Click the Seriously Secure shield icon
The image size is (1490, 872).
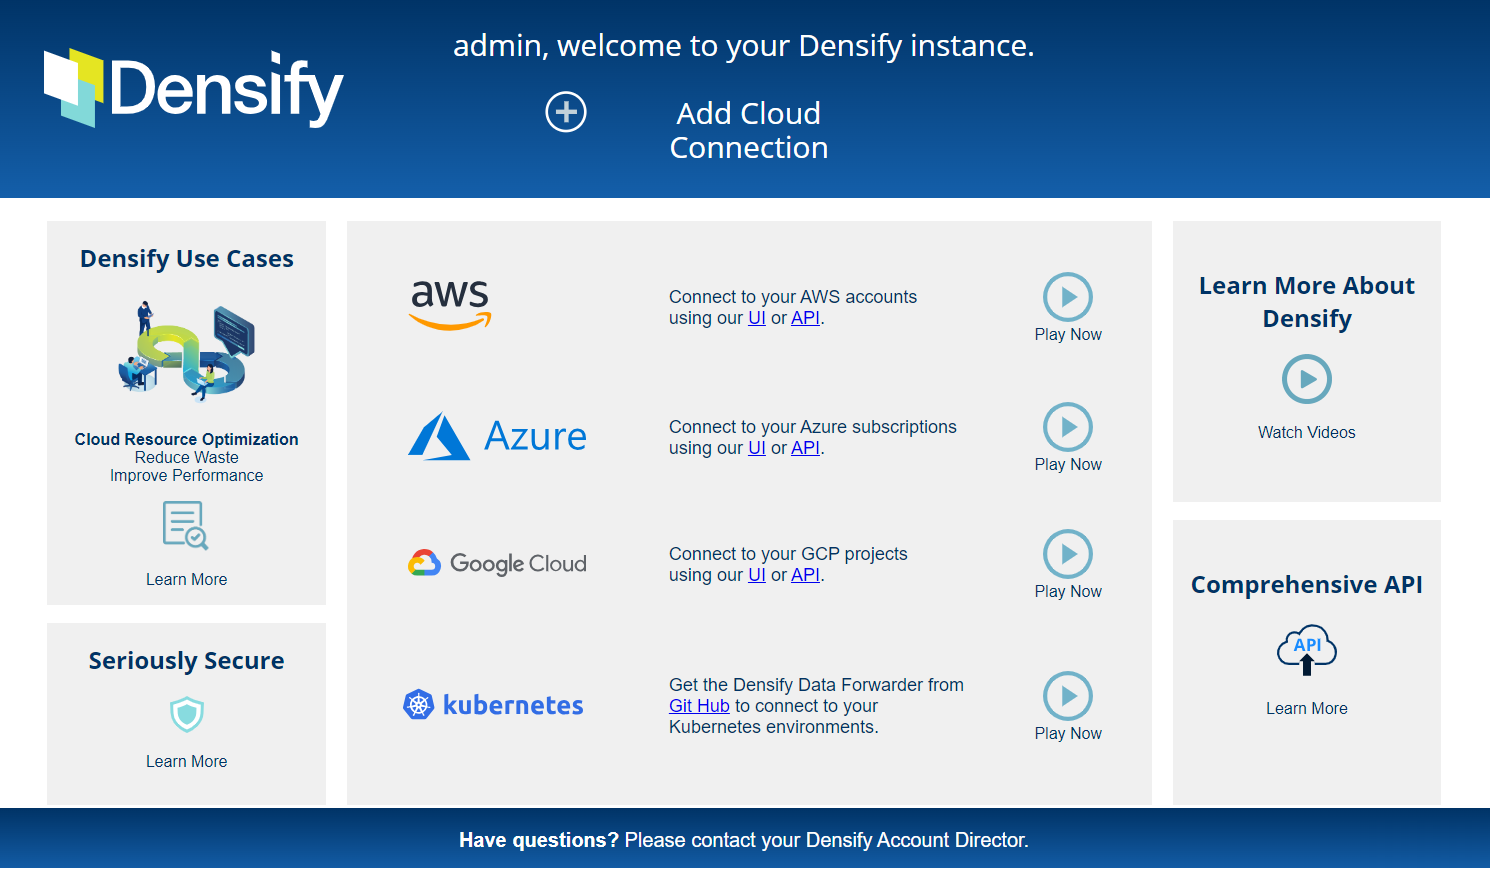tap(187, 715)
